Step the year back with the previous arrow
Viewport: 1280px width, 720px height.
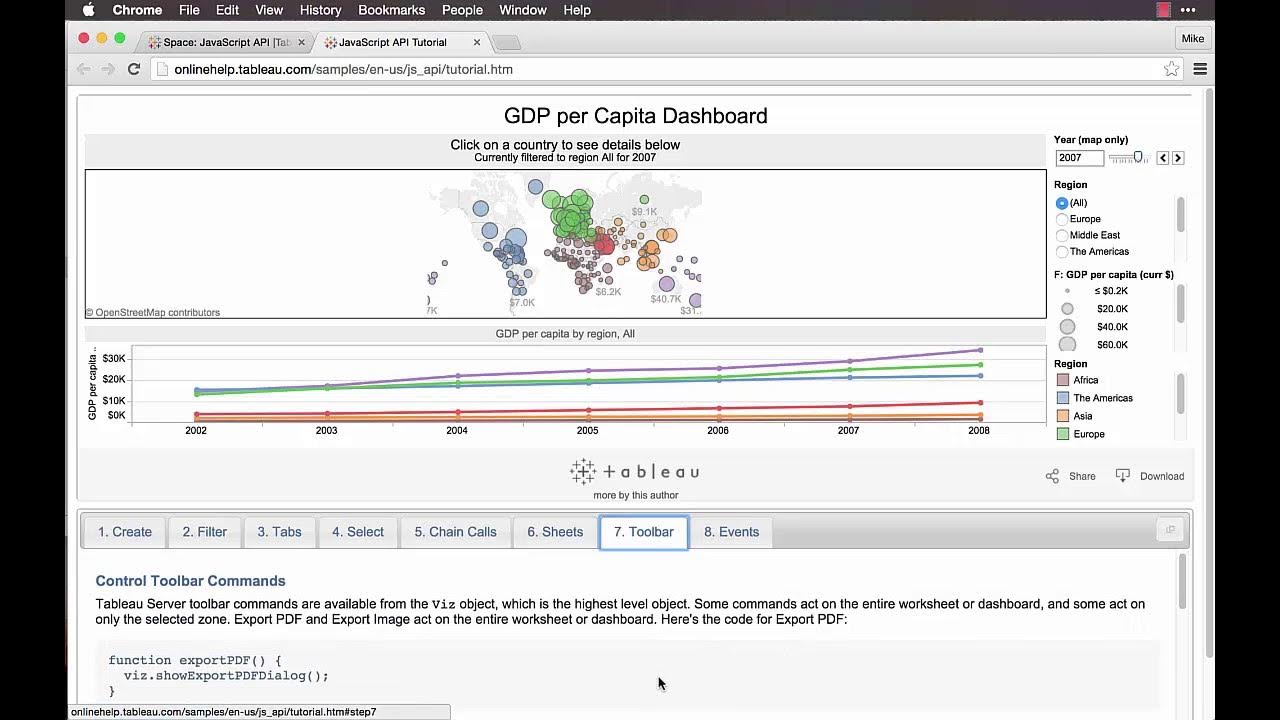click(x=1162, y=158)
